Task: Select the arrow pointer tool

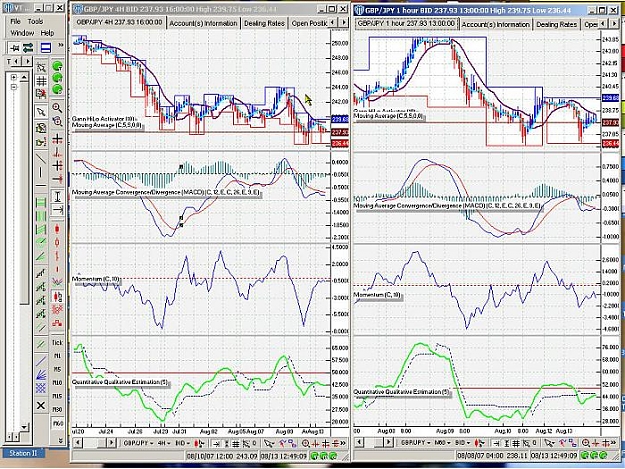Action: click(41, 112)
